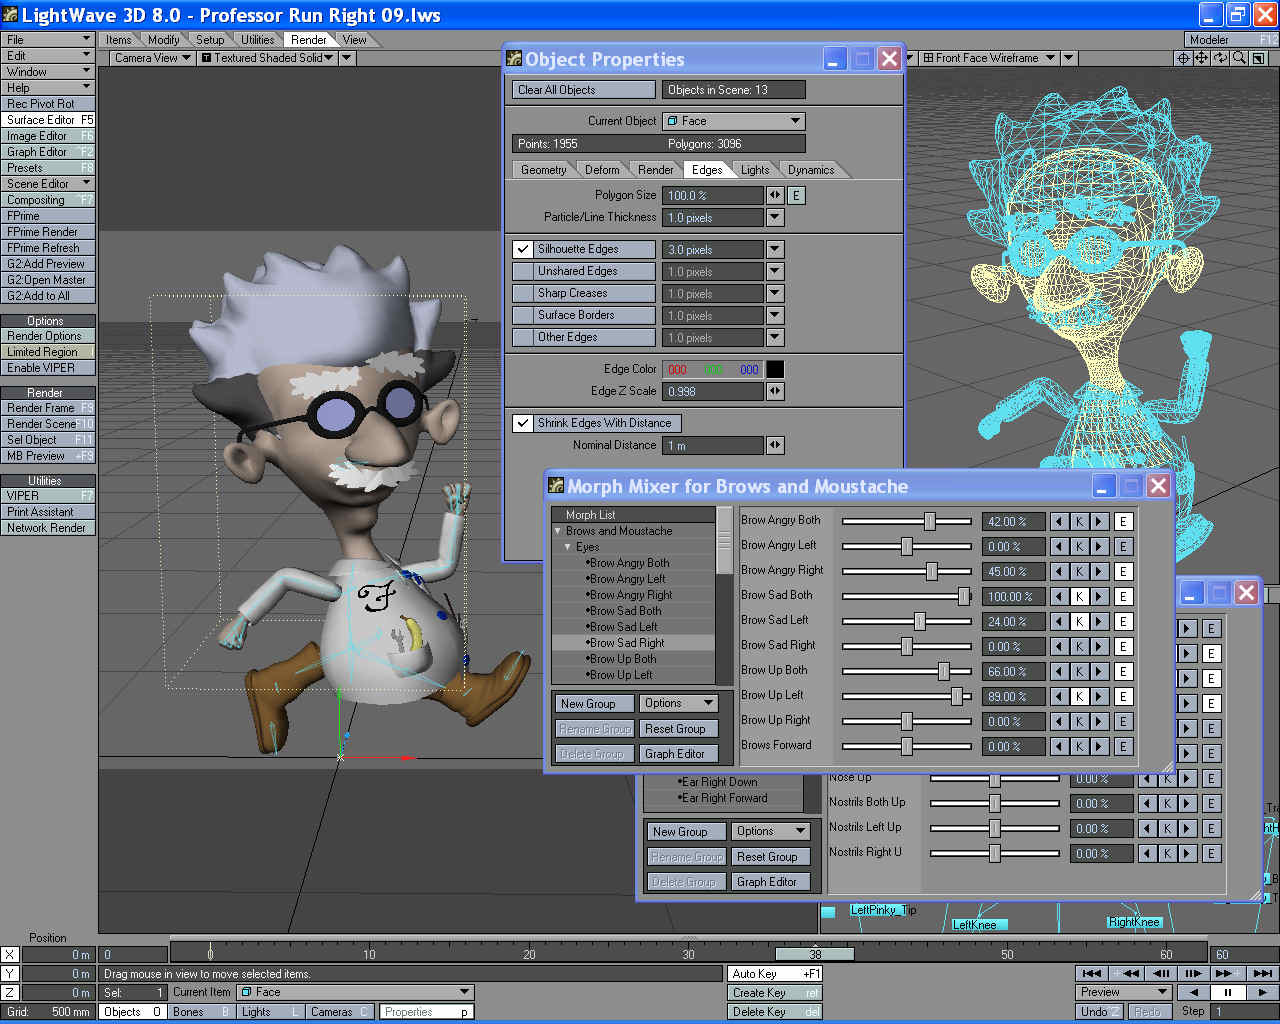Click Create Key button

pos(775,993)
